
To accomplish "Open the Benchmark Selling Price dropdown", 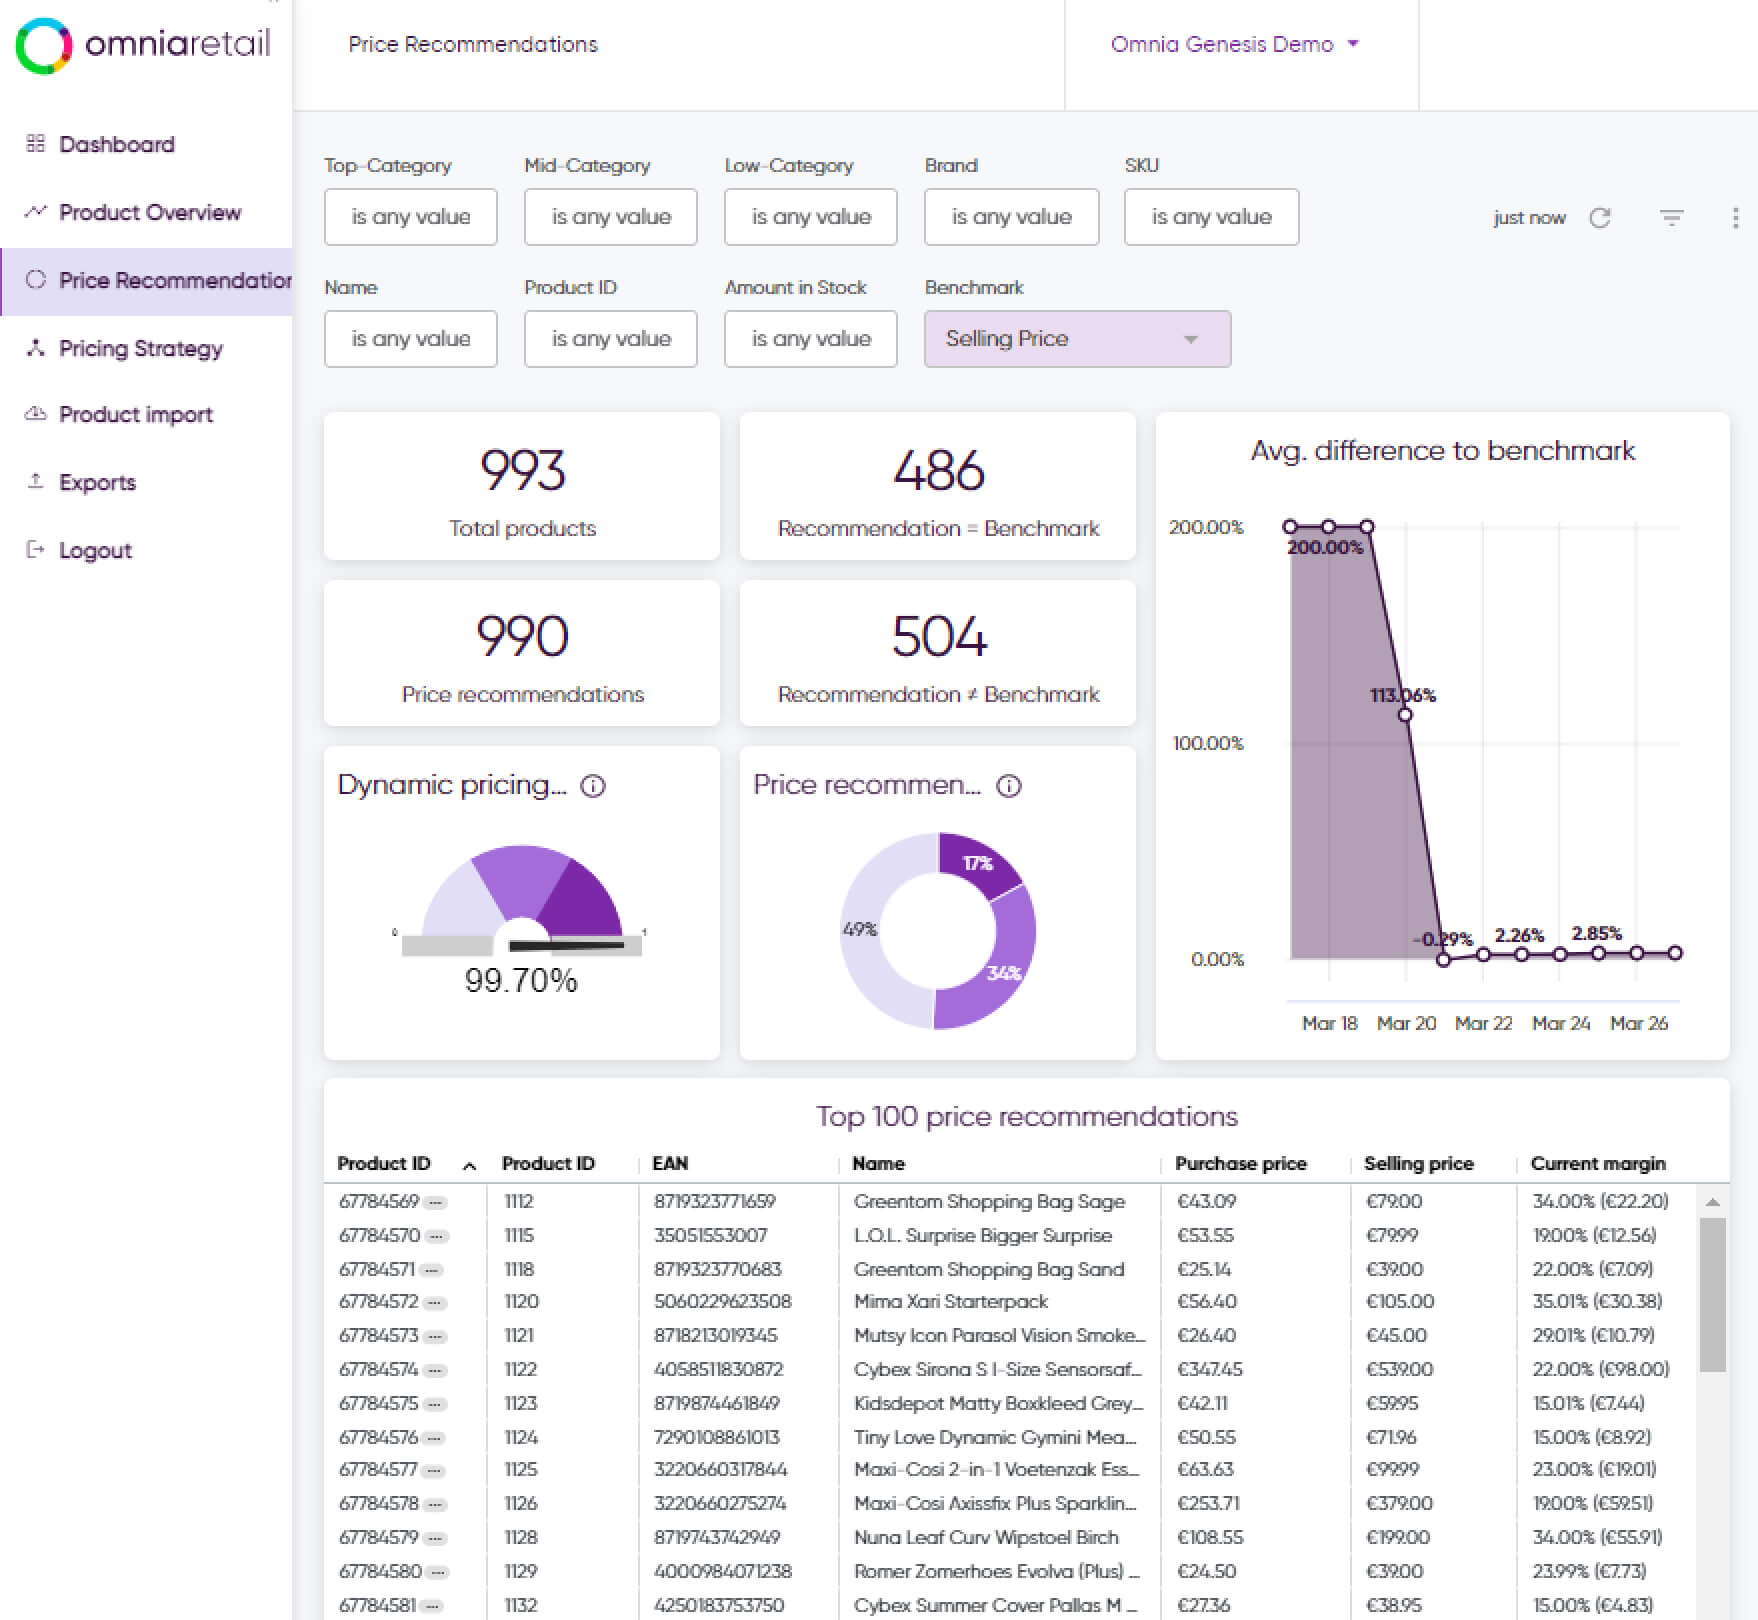I will [1077, 339].
